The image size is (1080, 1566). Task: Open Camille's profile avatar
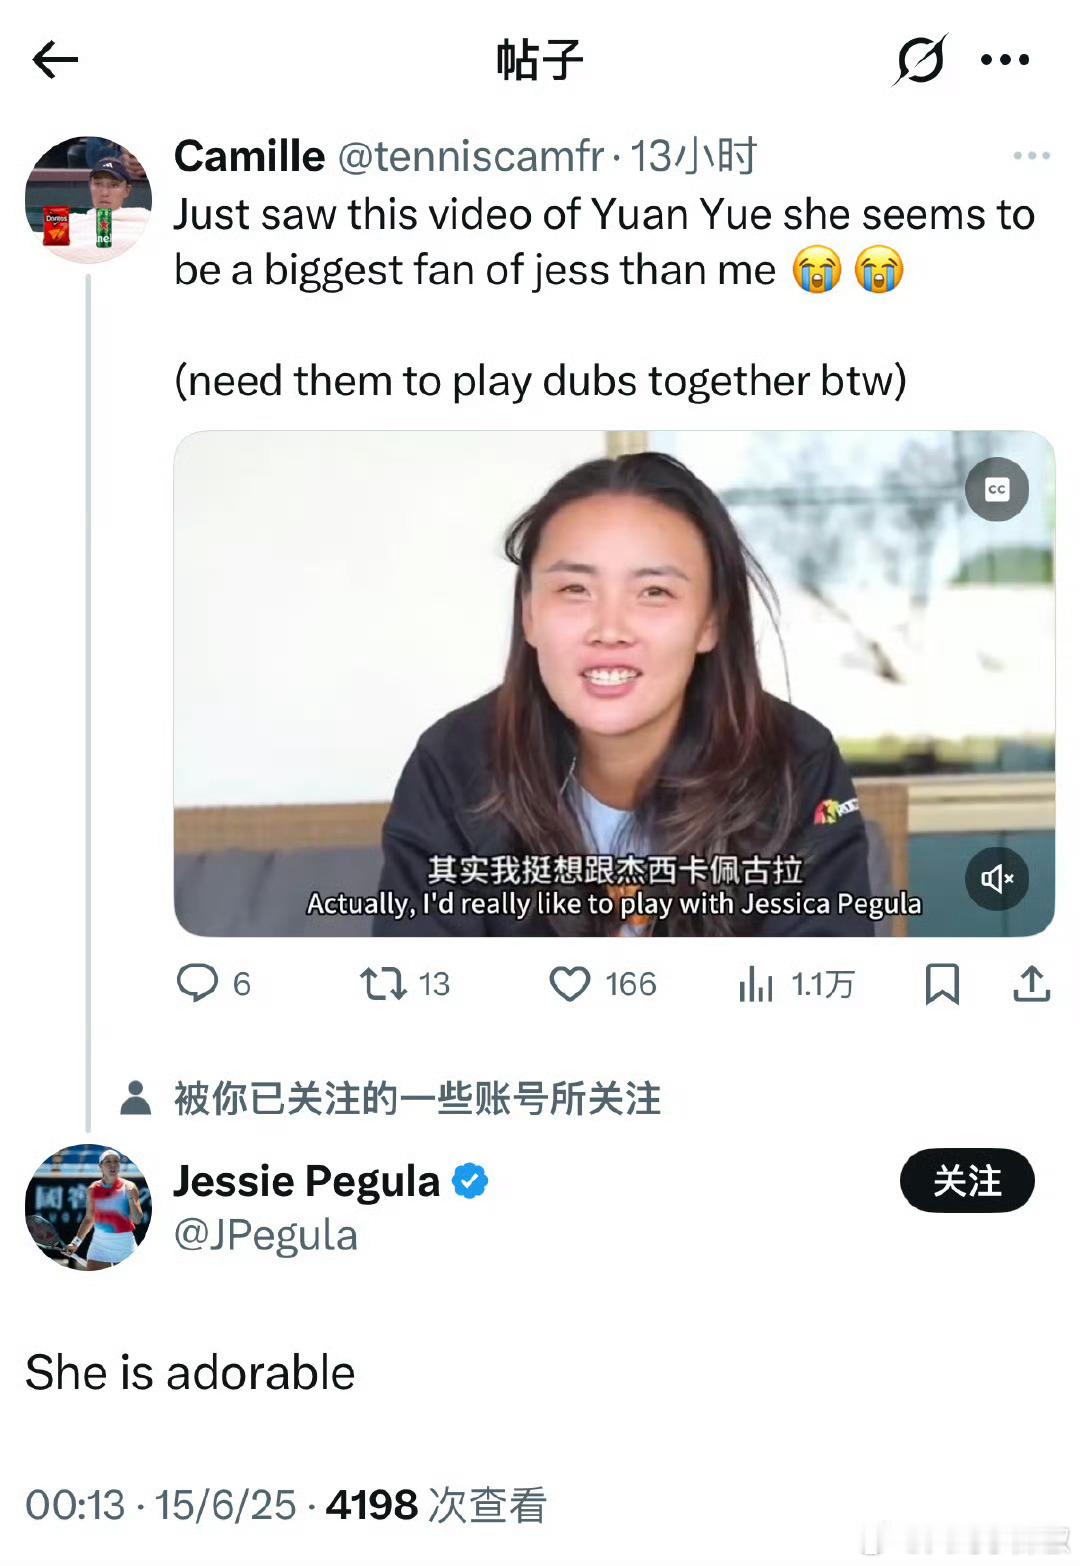[88, 200]
